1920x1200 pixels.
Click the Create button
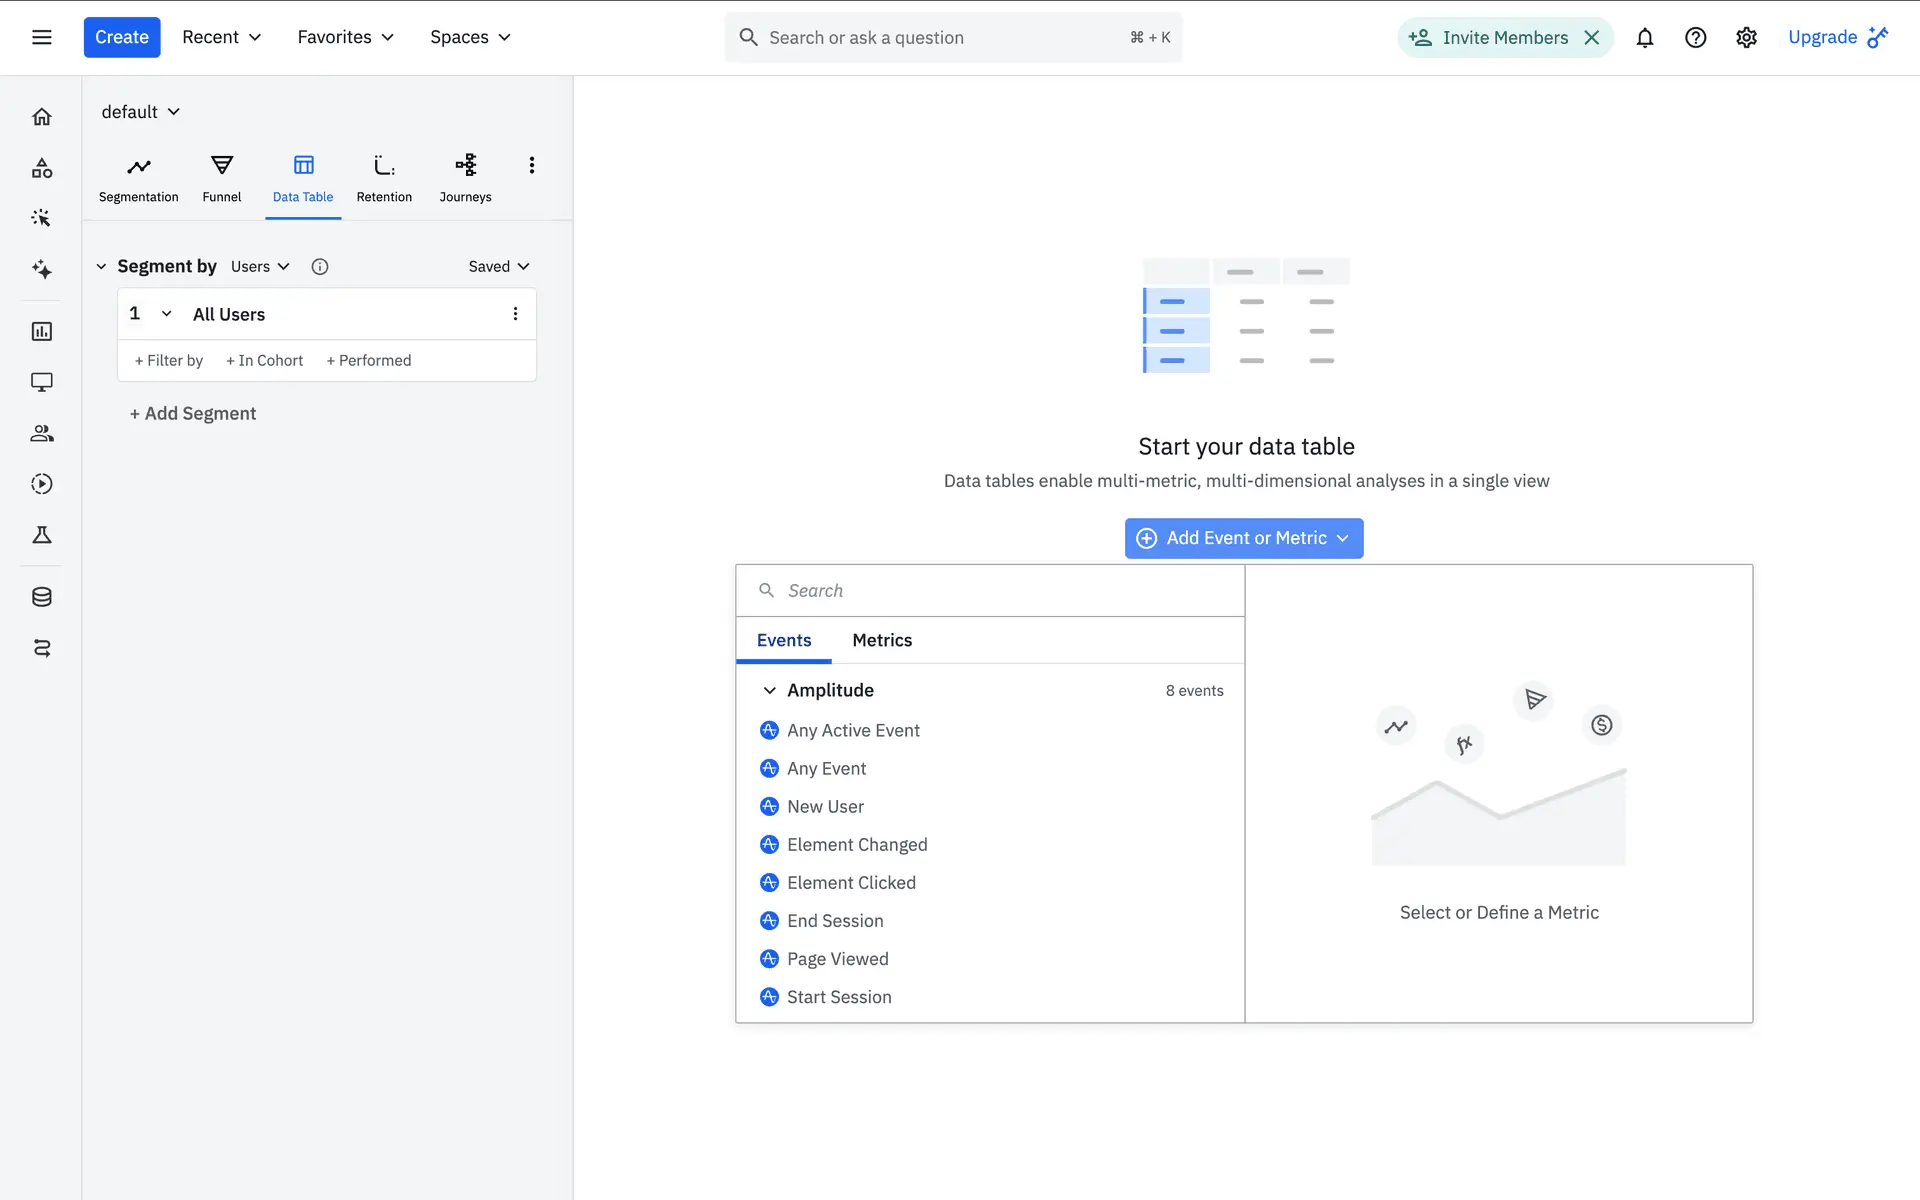(x=122, y=37)
